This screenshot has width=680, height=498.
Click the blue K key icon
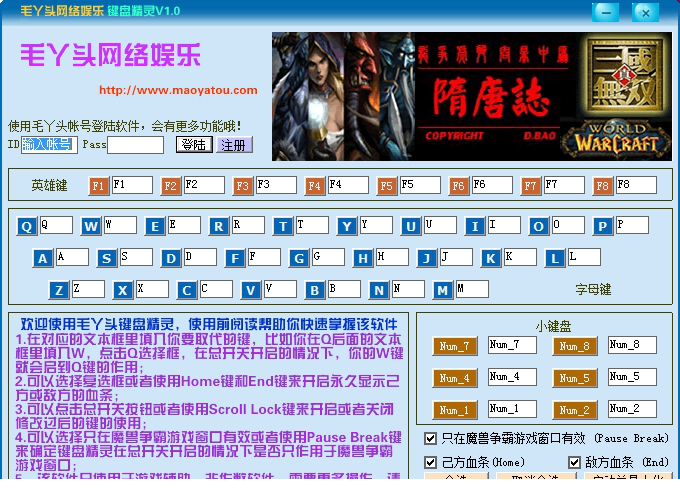tap(491, 259)
